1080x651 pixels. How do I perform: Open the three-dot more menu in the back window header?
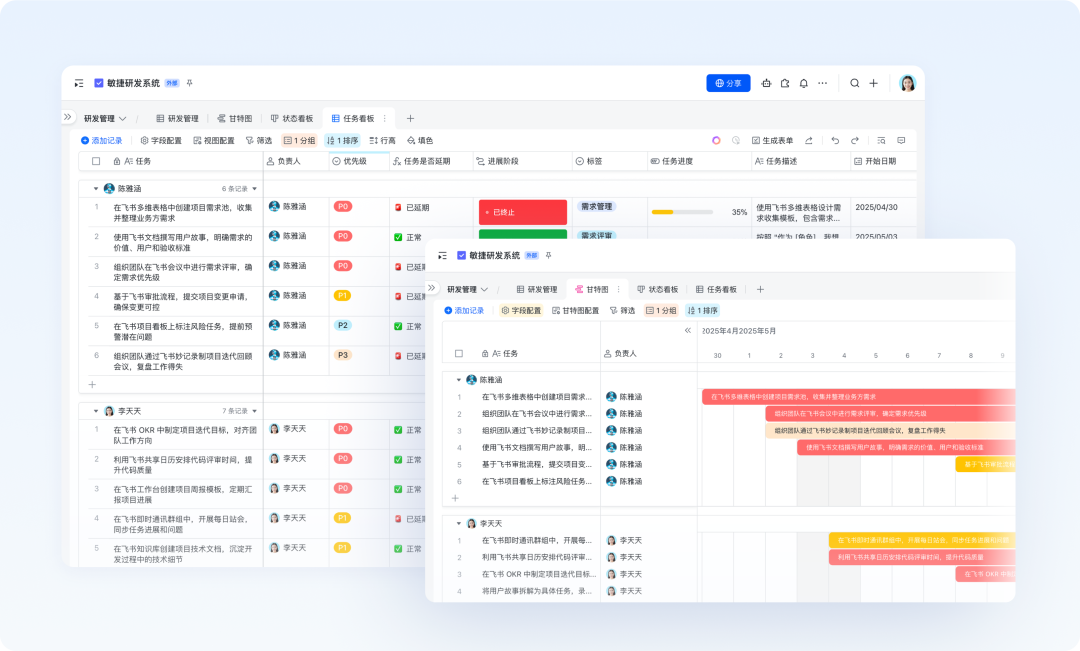tap(822, 83)
